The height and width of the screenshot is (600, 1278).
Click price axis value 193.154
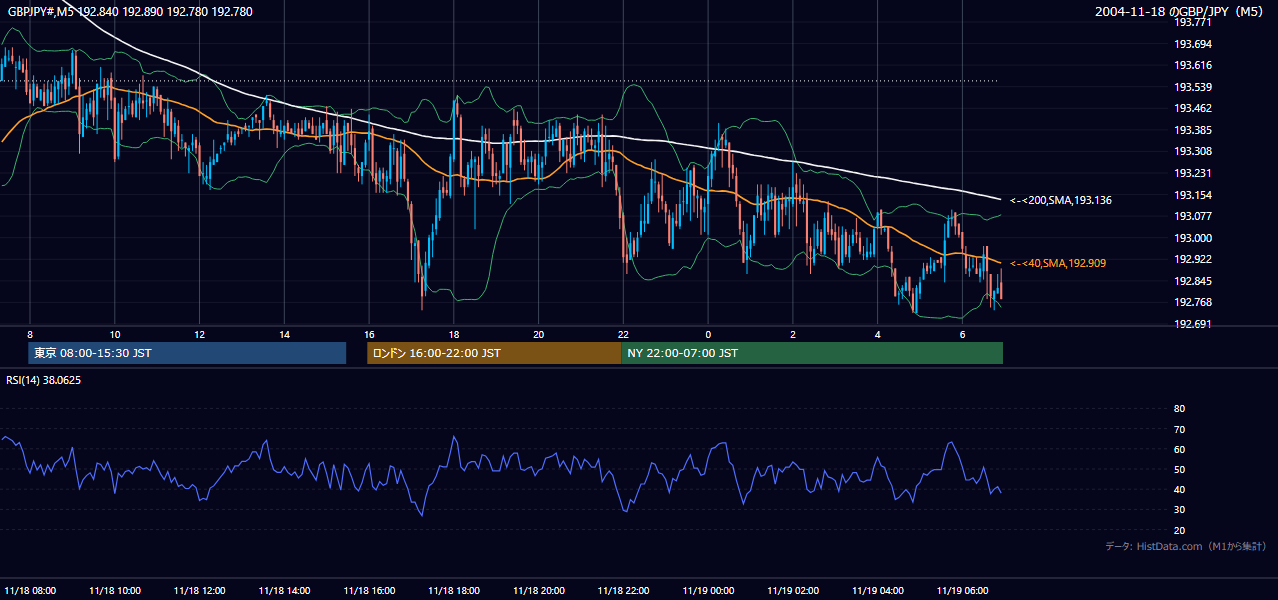tap(1193, 195)
